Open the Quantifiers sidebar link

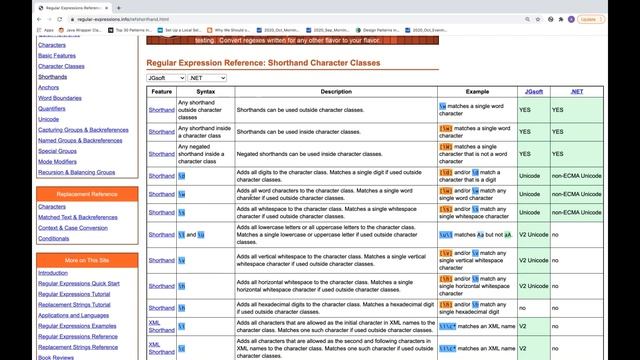pyautogui.click(x=52, y=109)
